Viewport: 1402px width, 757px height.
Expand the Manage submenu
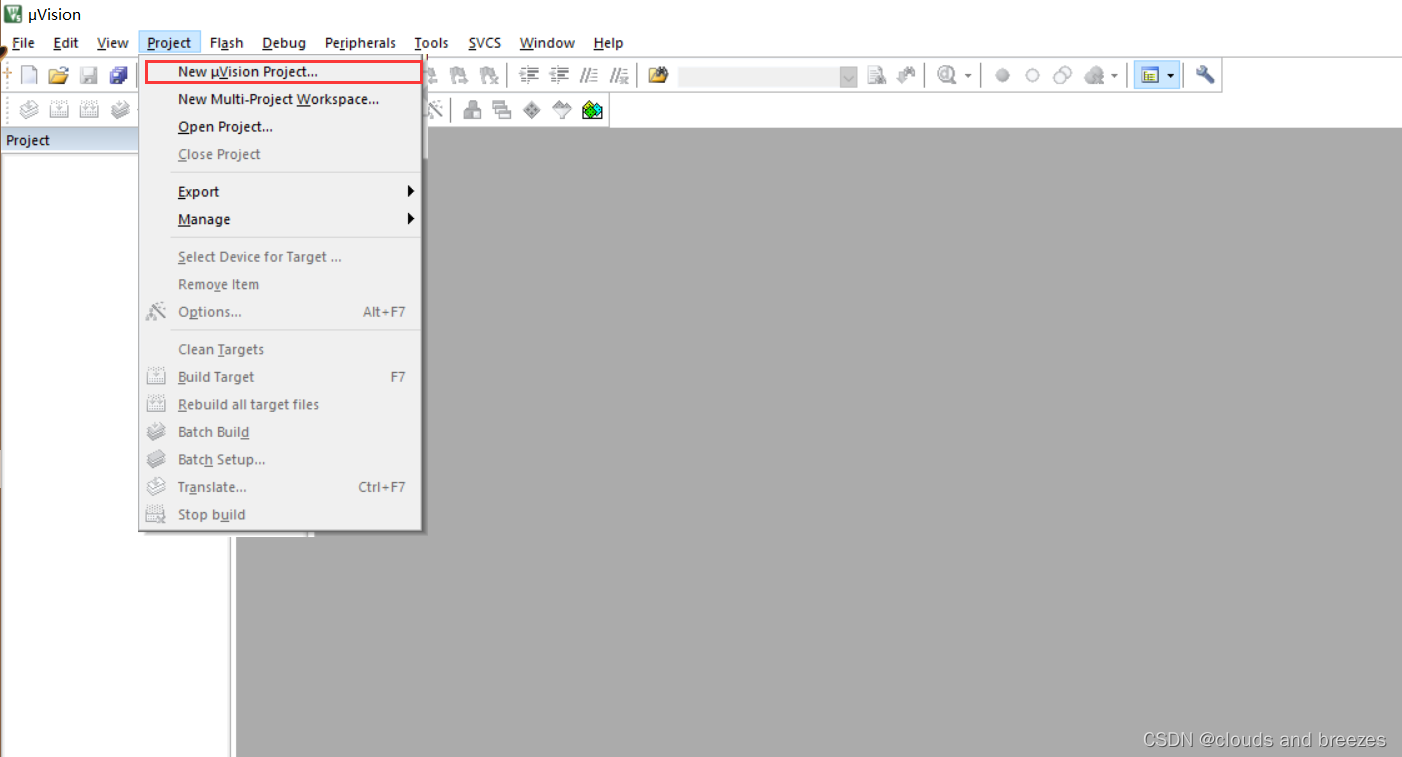[x=280, y=219]
